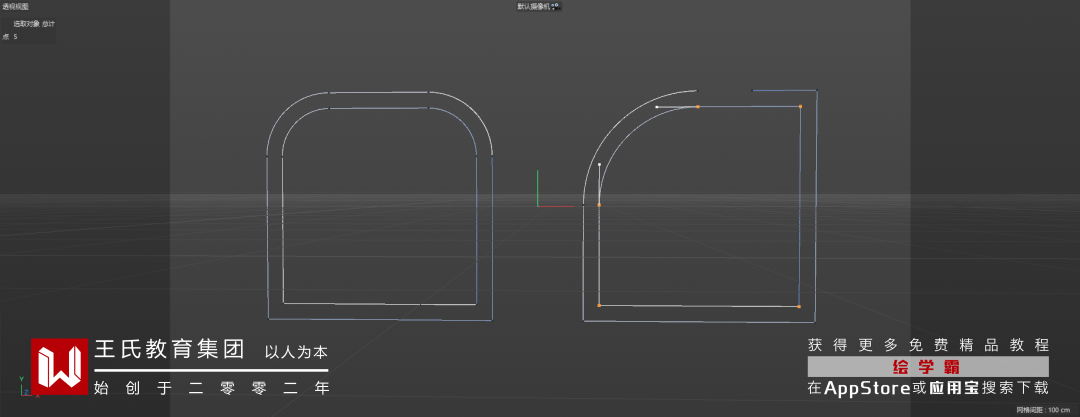Select the orange point at the arc's base
Viewport: 1080px width, 417px height.
pos(599,205)
